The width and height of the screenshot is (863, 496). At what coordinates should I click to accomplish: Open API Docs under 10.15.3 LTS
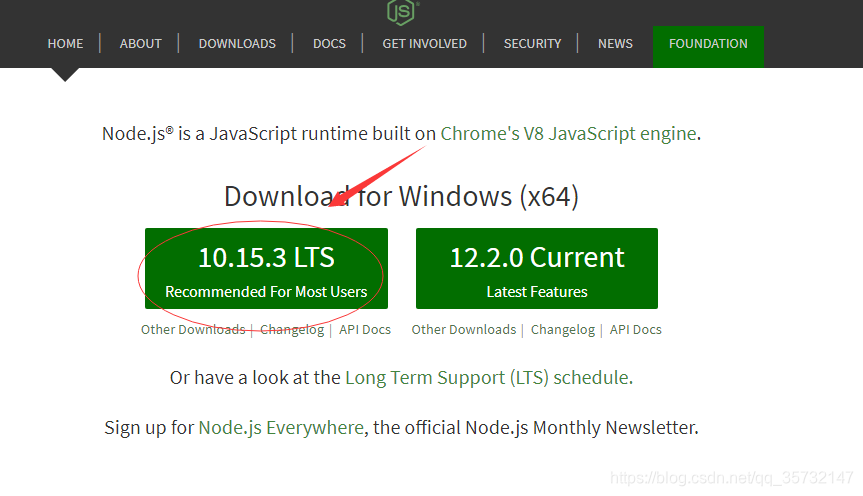click(365, 329)
